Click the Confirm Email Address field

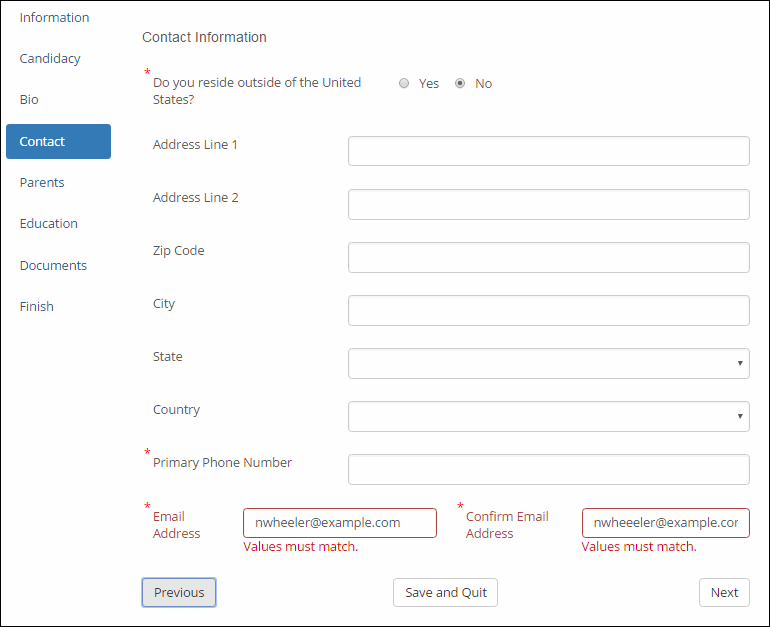click(x=665, y=523)
